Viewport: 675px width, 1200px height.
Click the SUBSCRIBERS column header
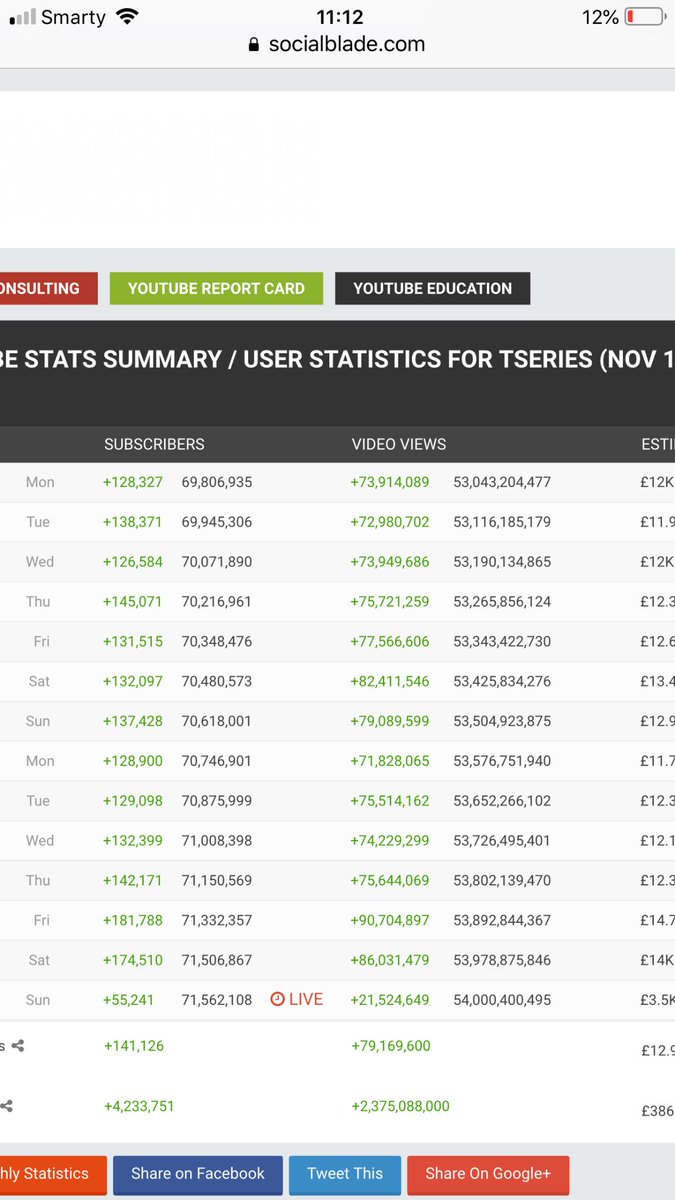tap(154, 444)
